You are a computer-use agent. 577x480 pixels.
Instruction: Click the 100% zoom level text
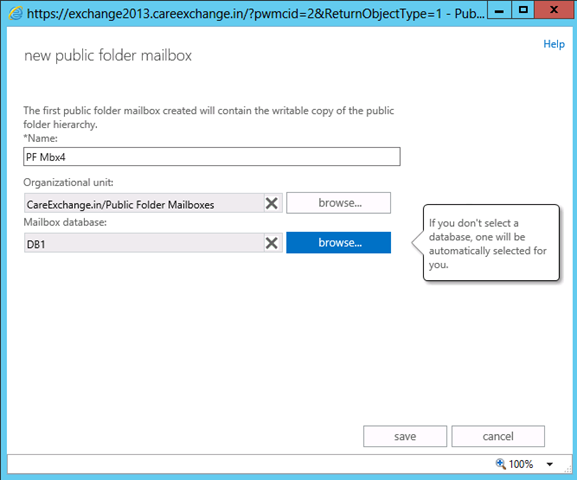point(521,464)
